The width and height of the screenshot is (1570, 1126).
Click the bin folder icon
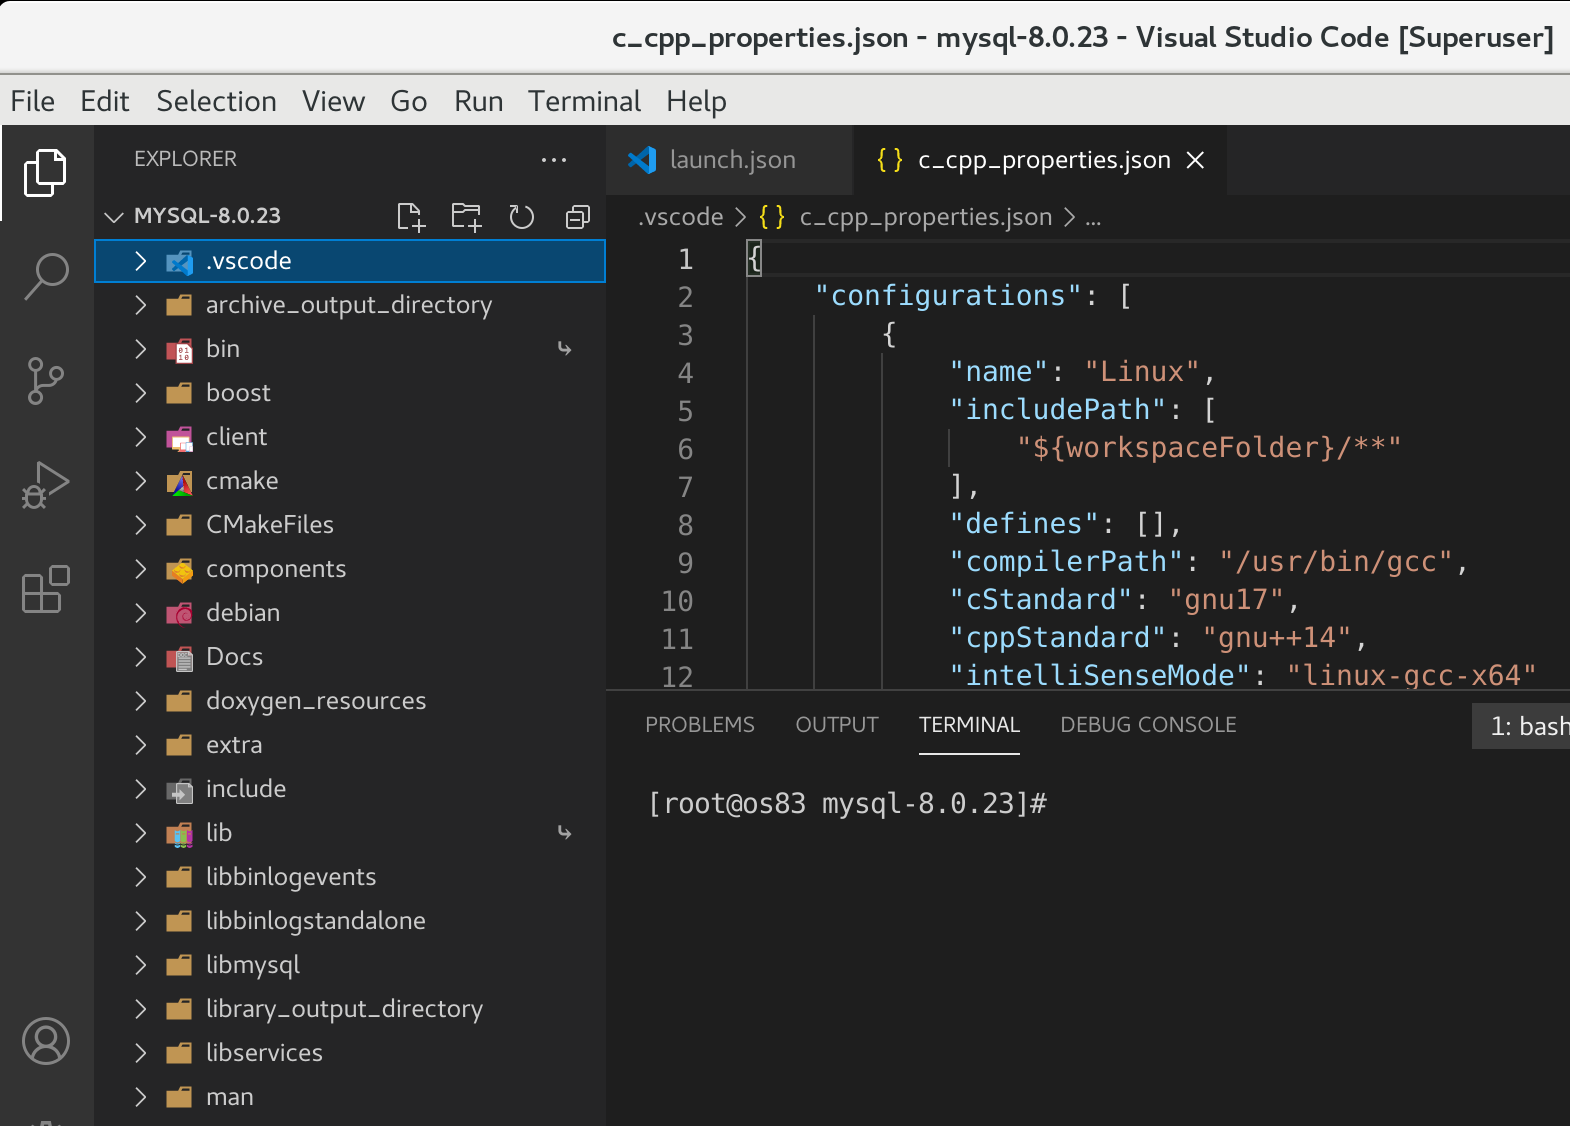(x=180, y=349)
